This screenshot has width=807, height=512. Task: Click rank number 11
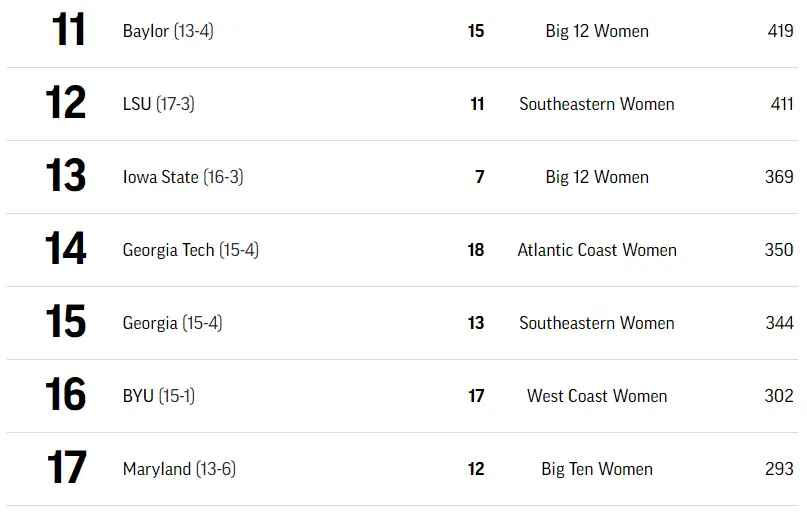click(x=68, y=31)
